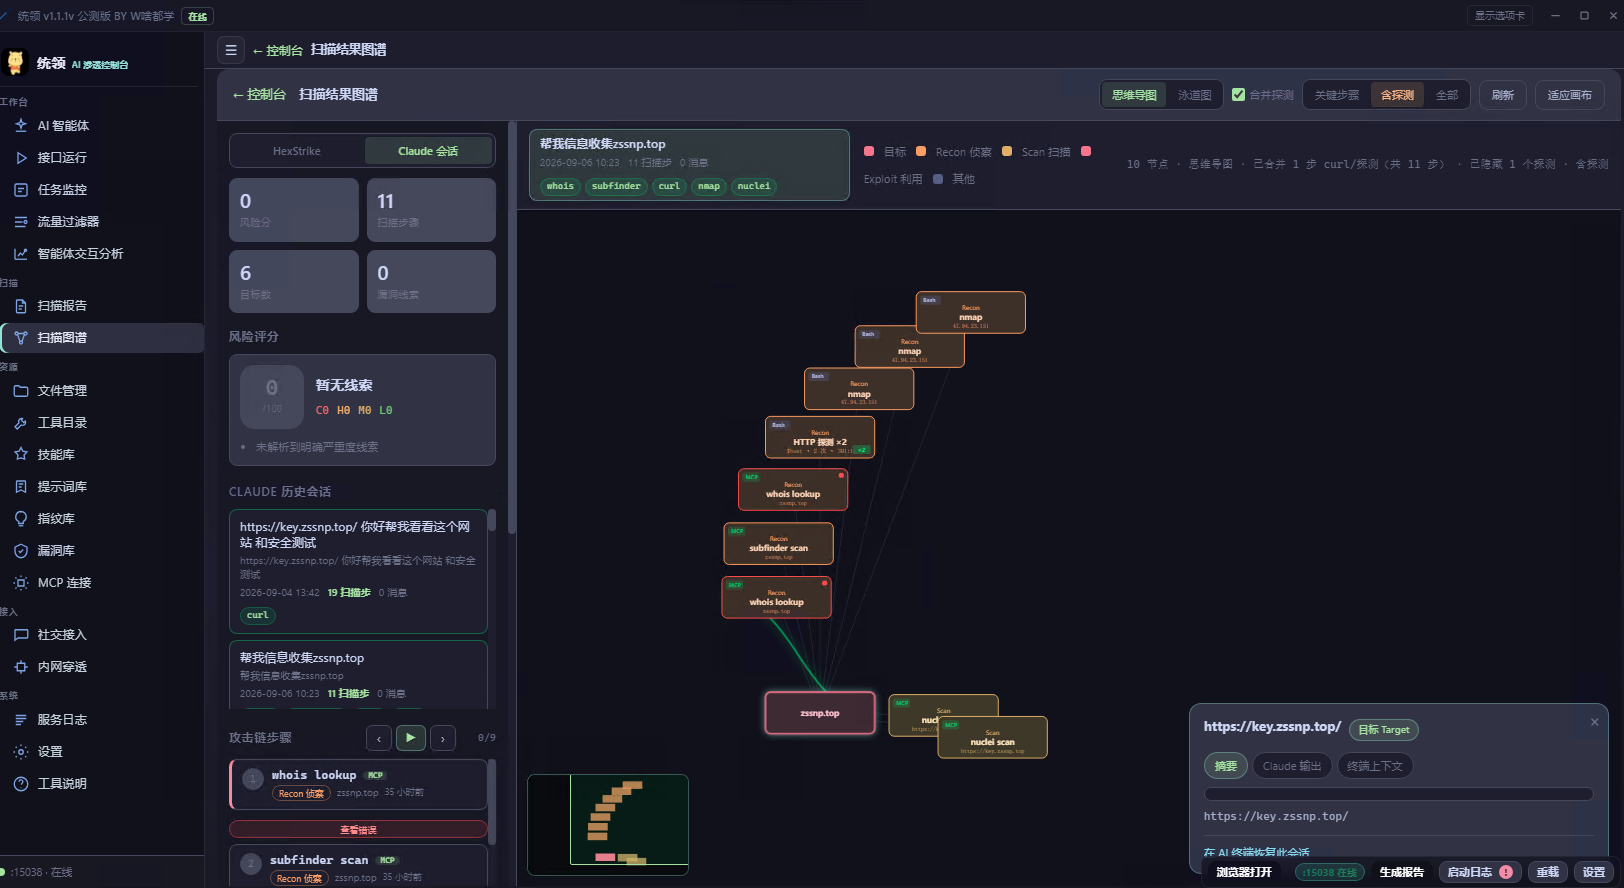The height and width of the screenshot is (888, 1624).
Task: Open 启动日志 in the bottom bar
Action: coord(1479,872)
